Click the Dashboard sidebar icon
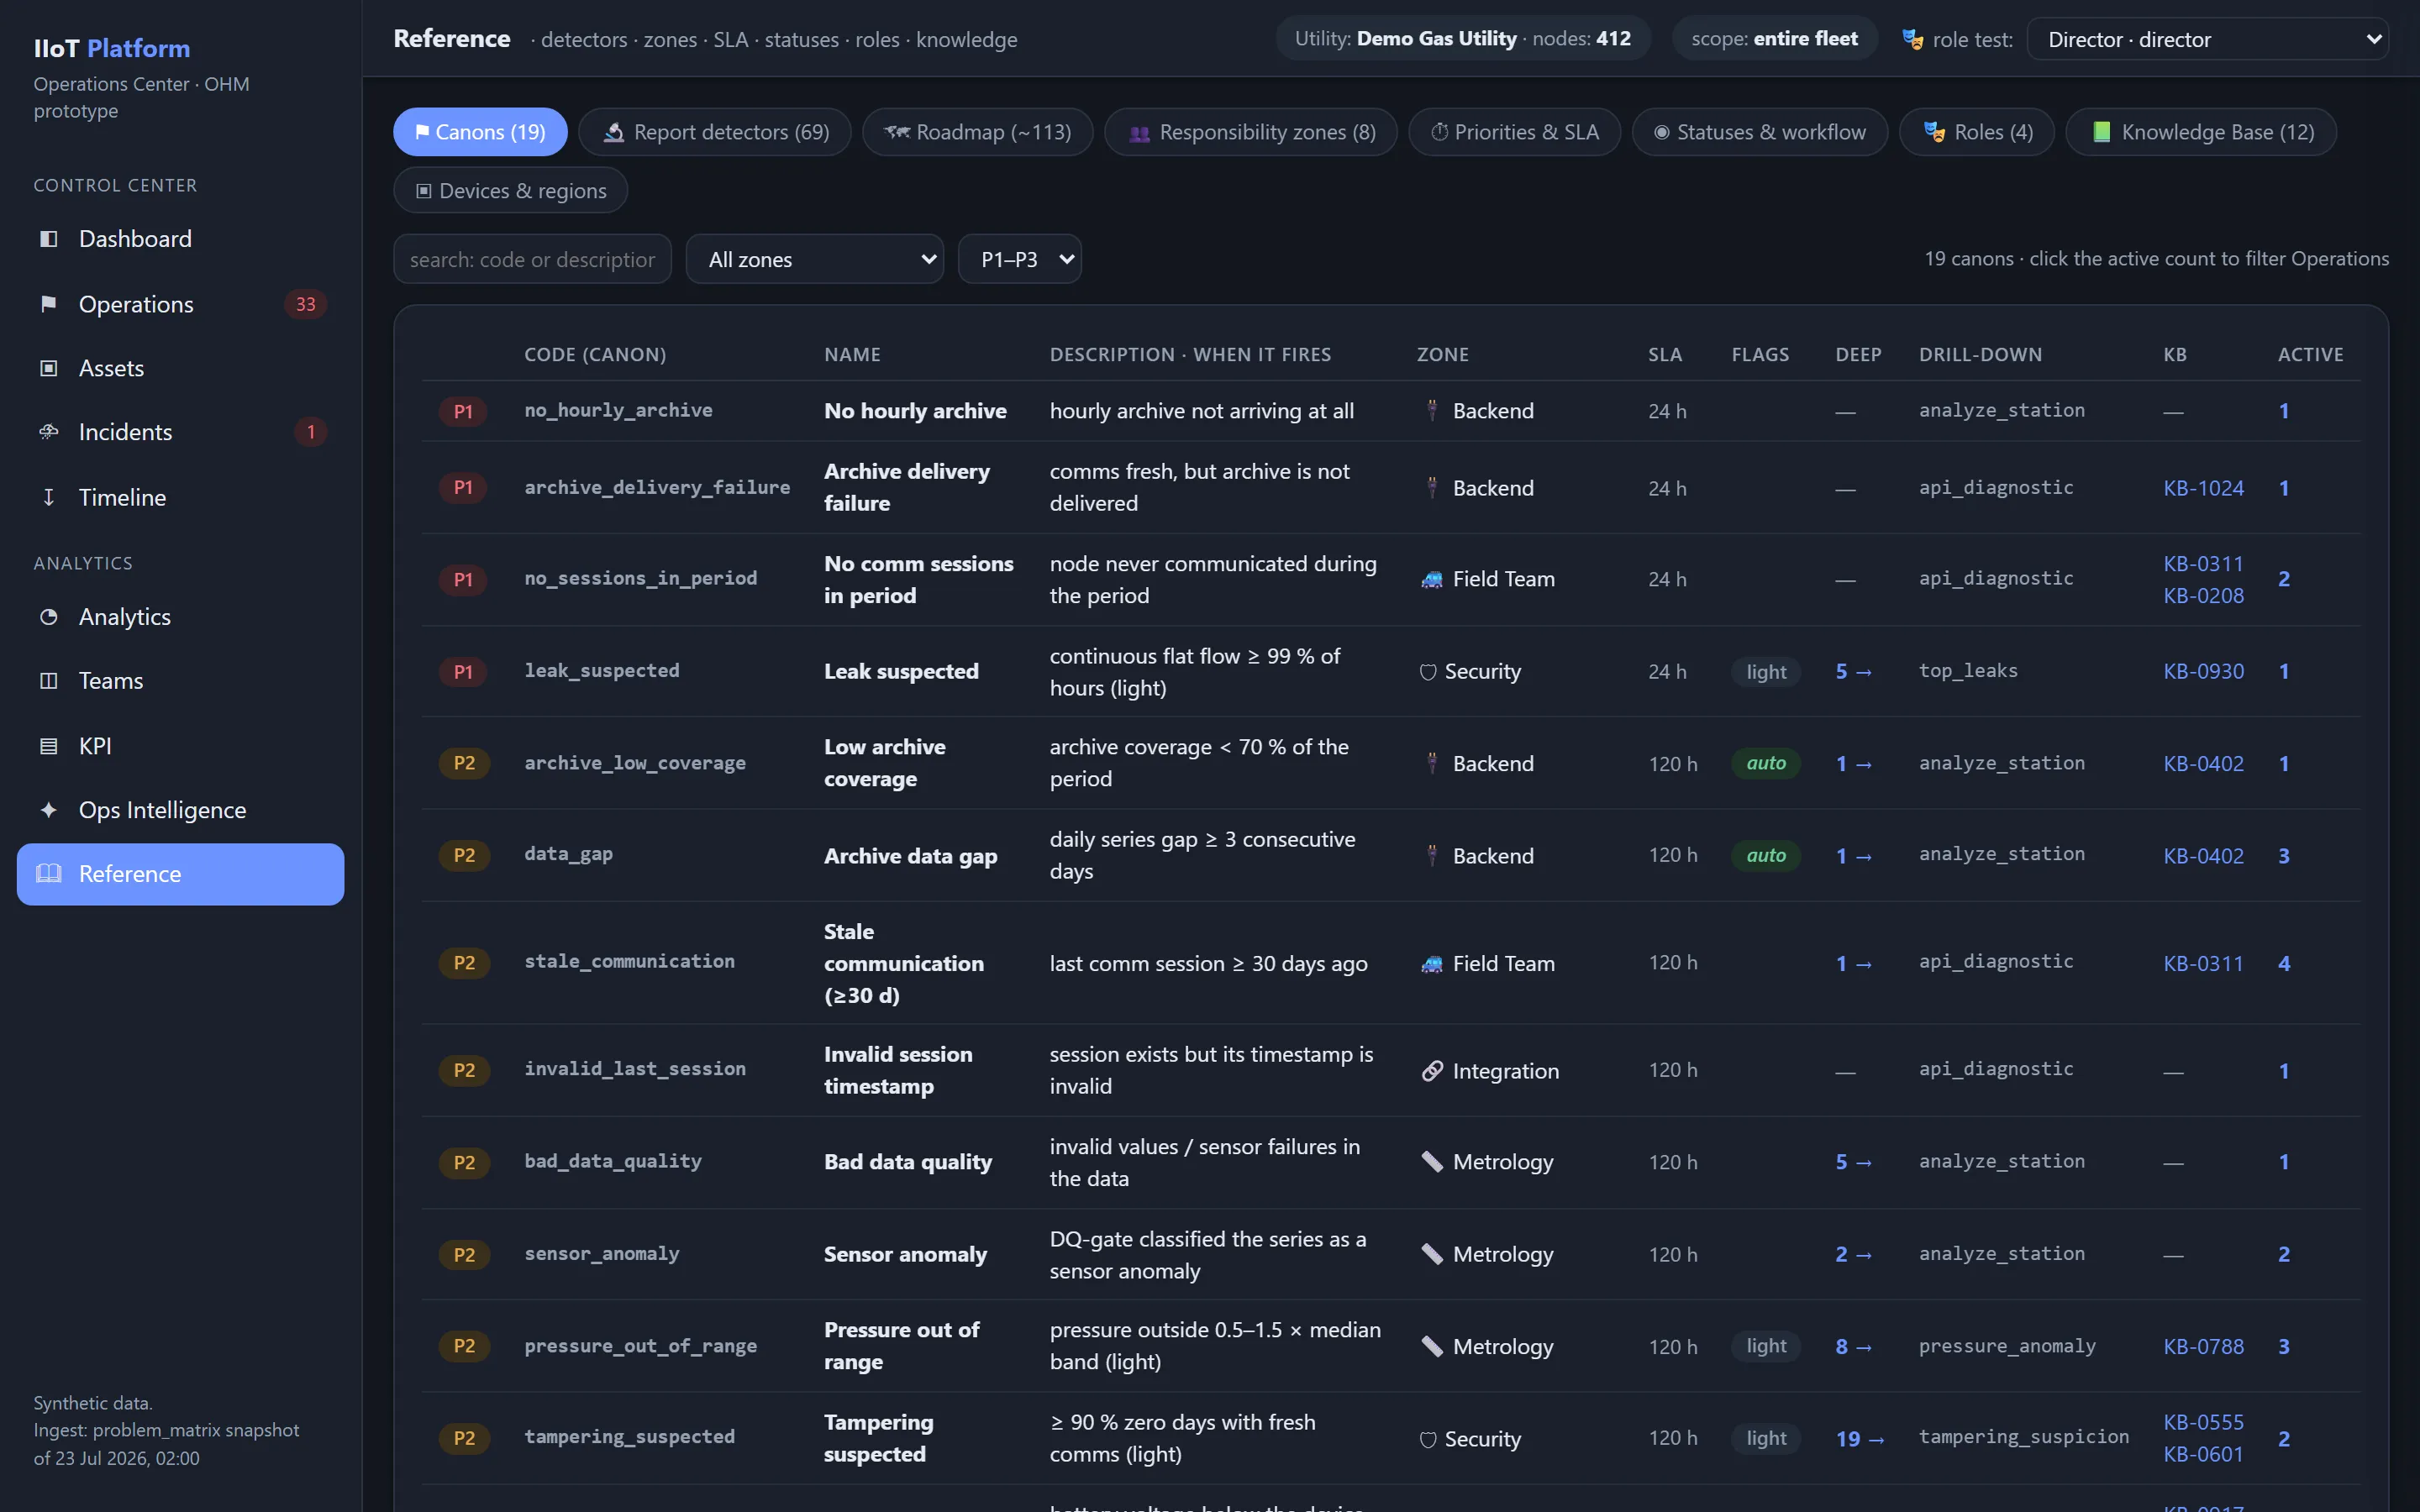Viewport: 2420px width, 1512px height. point(48,239)
